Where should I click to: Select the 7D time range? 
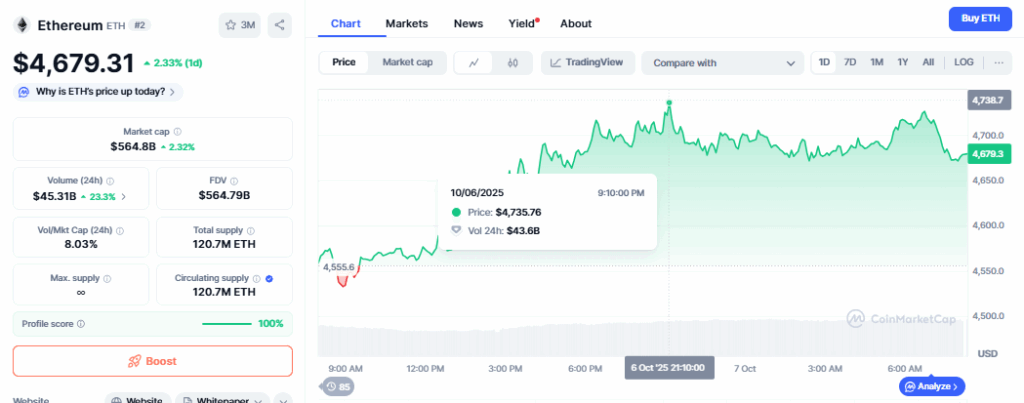coord(850,63)
